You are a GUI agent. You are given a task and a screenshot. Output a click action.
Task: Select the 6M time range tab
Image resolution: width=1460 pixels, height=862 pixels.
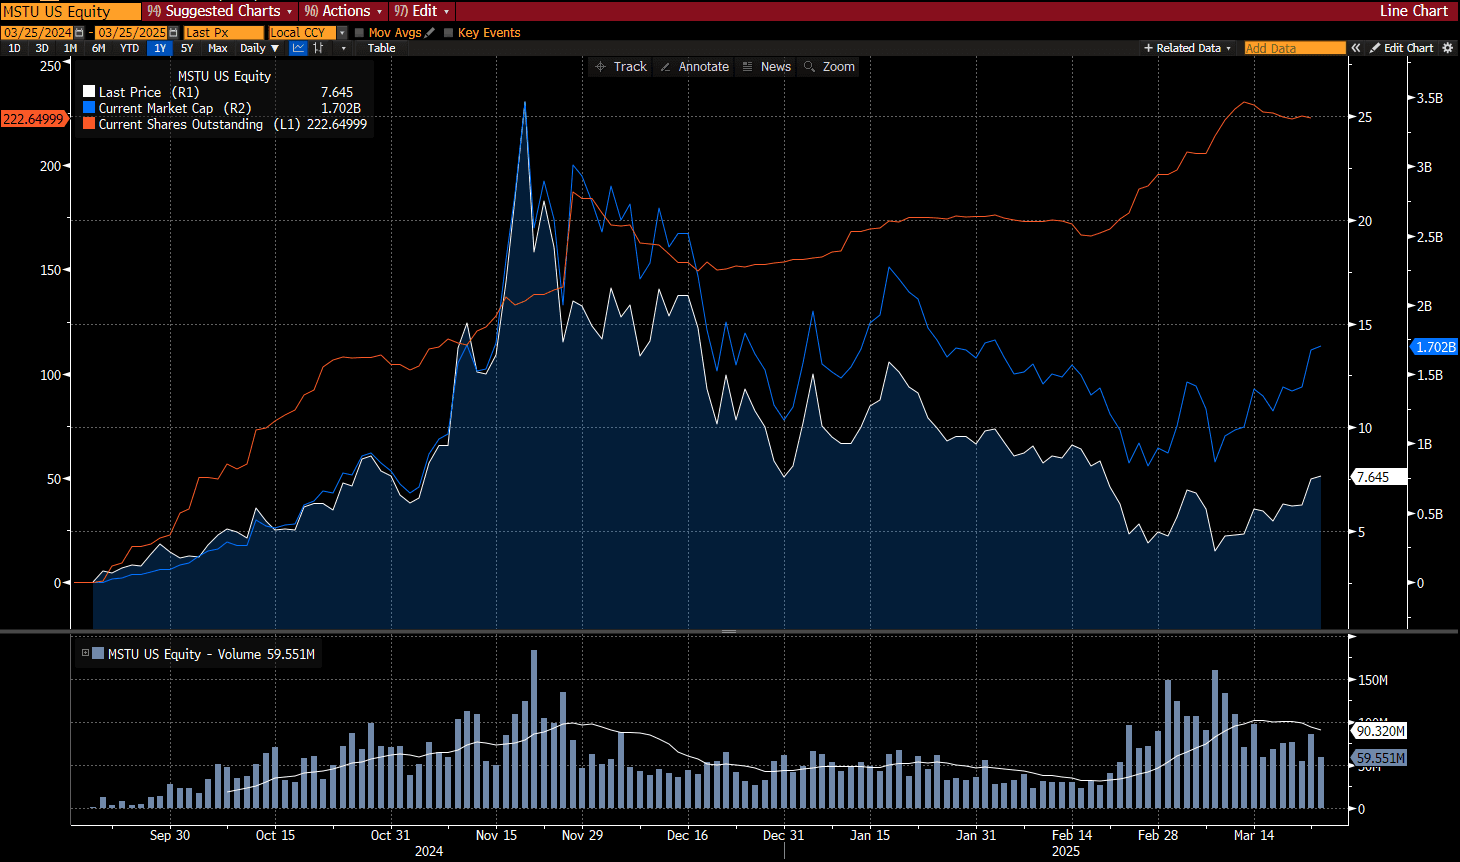(x=98, y=48)
